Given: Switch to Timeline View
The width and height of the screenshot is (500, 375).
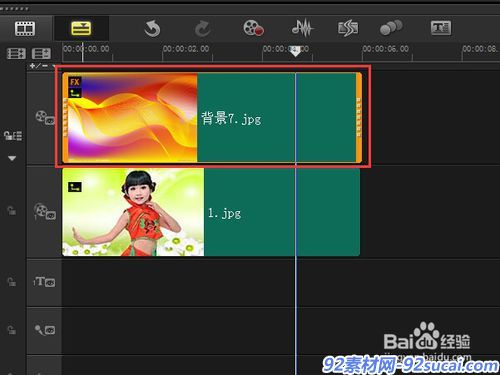Looking at the screenshot, I should tap(81, 28).
